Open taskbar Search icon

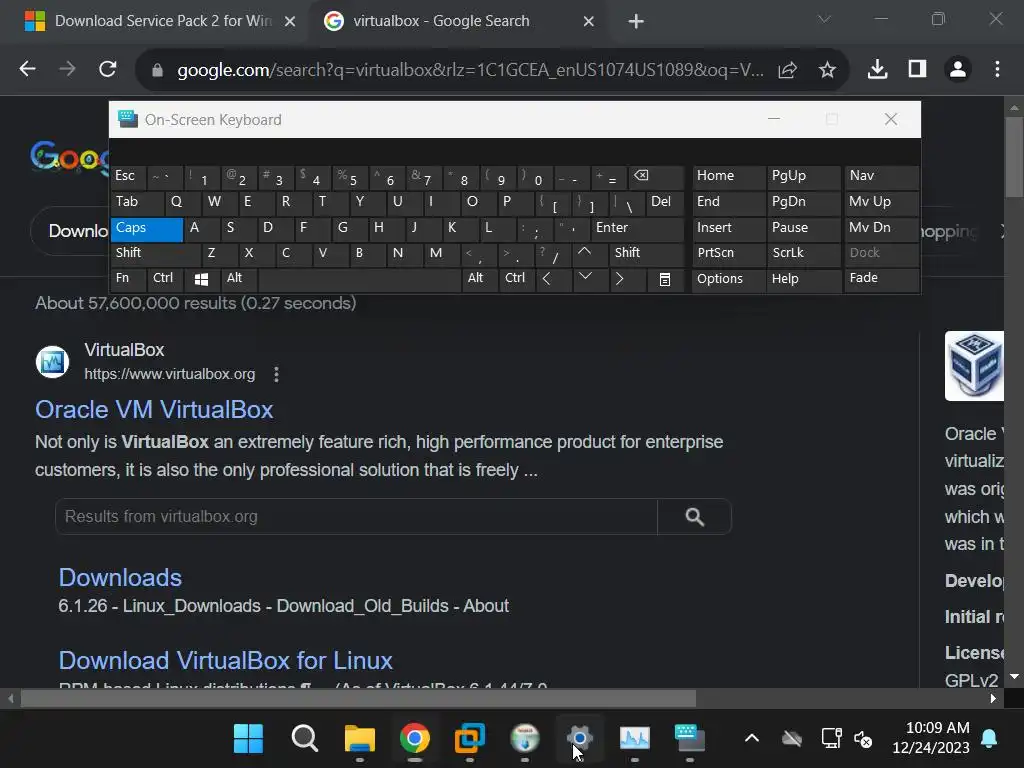pyautogui.click(x=304, y=739)
